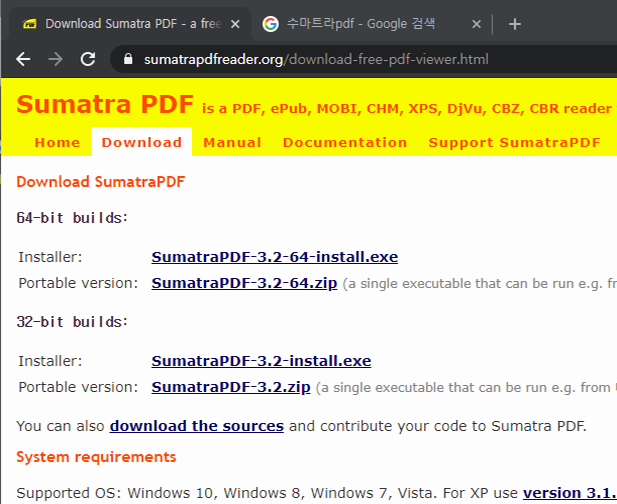Open the 'version 3.1' link for XP
The image size is (617, 504).
pos(569,493)
